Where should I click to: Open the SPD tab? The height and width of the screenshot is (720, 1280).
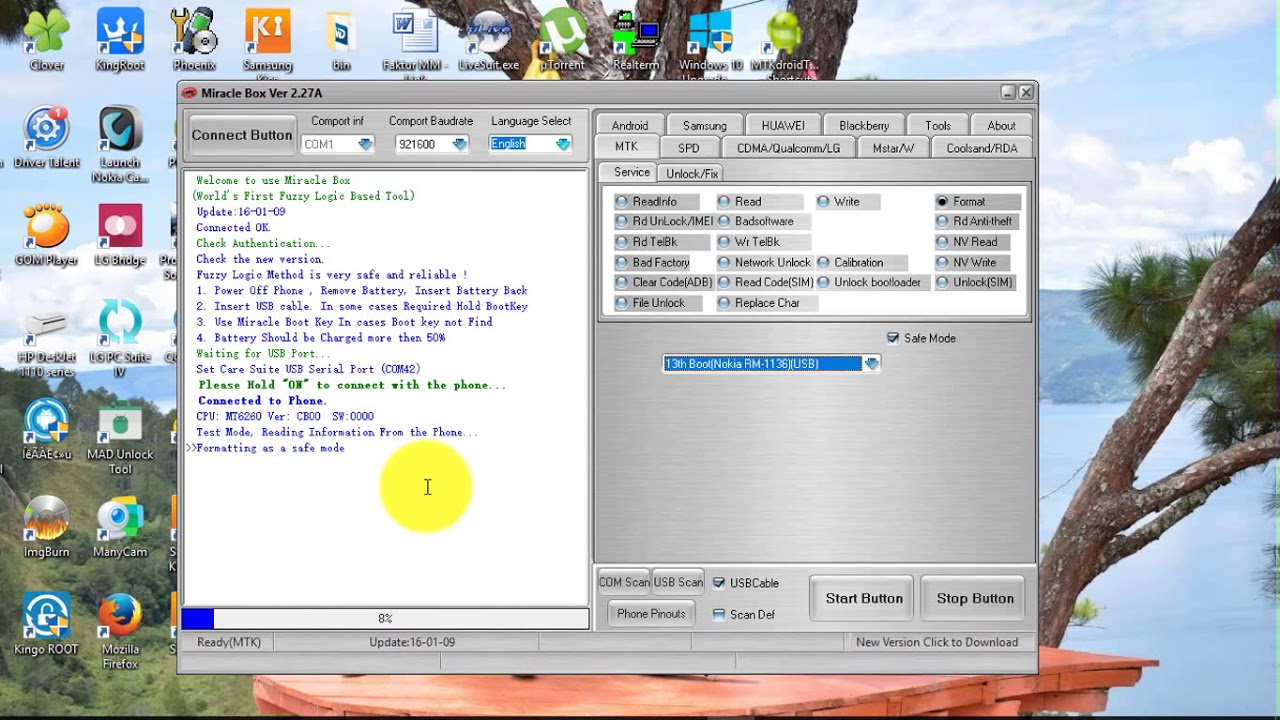click(x=689, y=148)
